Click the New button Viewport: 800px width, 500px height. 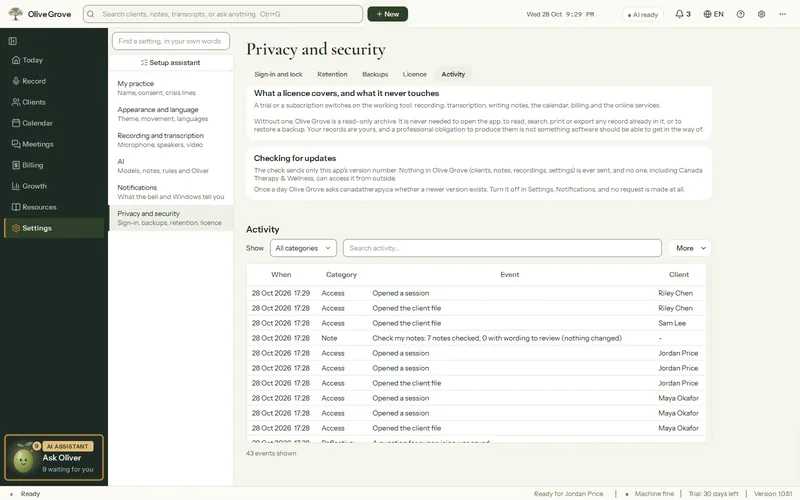click(387, 14)
